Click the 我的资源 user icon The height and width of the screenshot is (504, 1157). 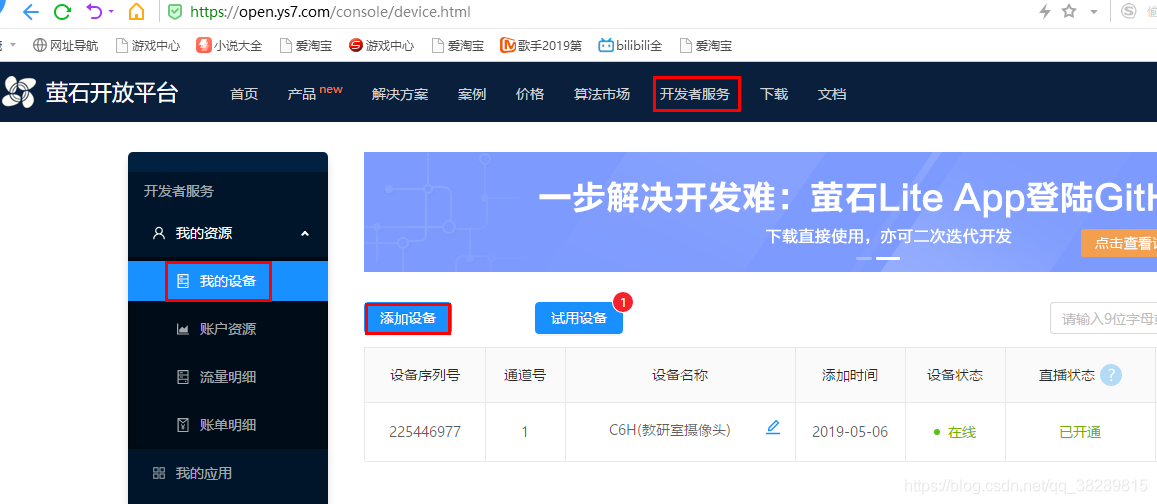coord(159,233)
